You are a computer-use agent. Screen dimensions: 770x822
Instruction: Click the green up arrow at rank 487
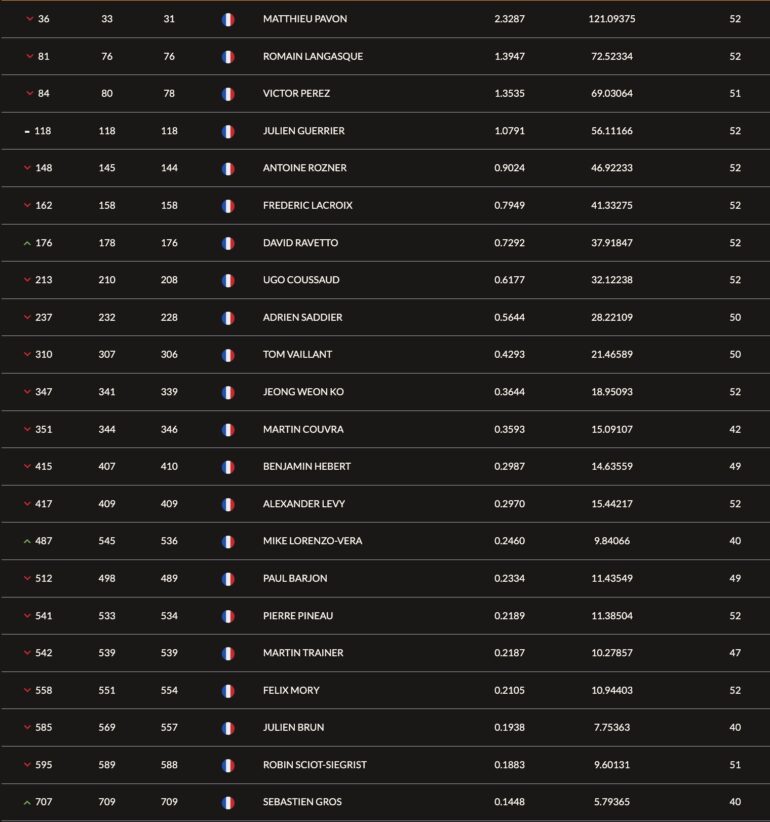[27, 541]
